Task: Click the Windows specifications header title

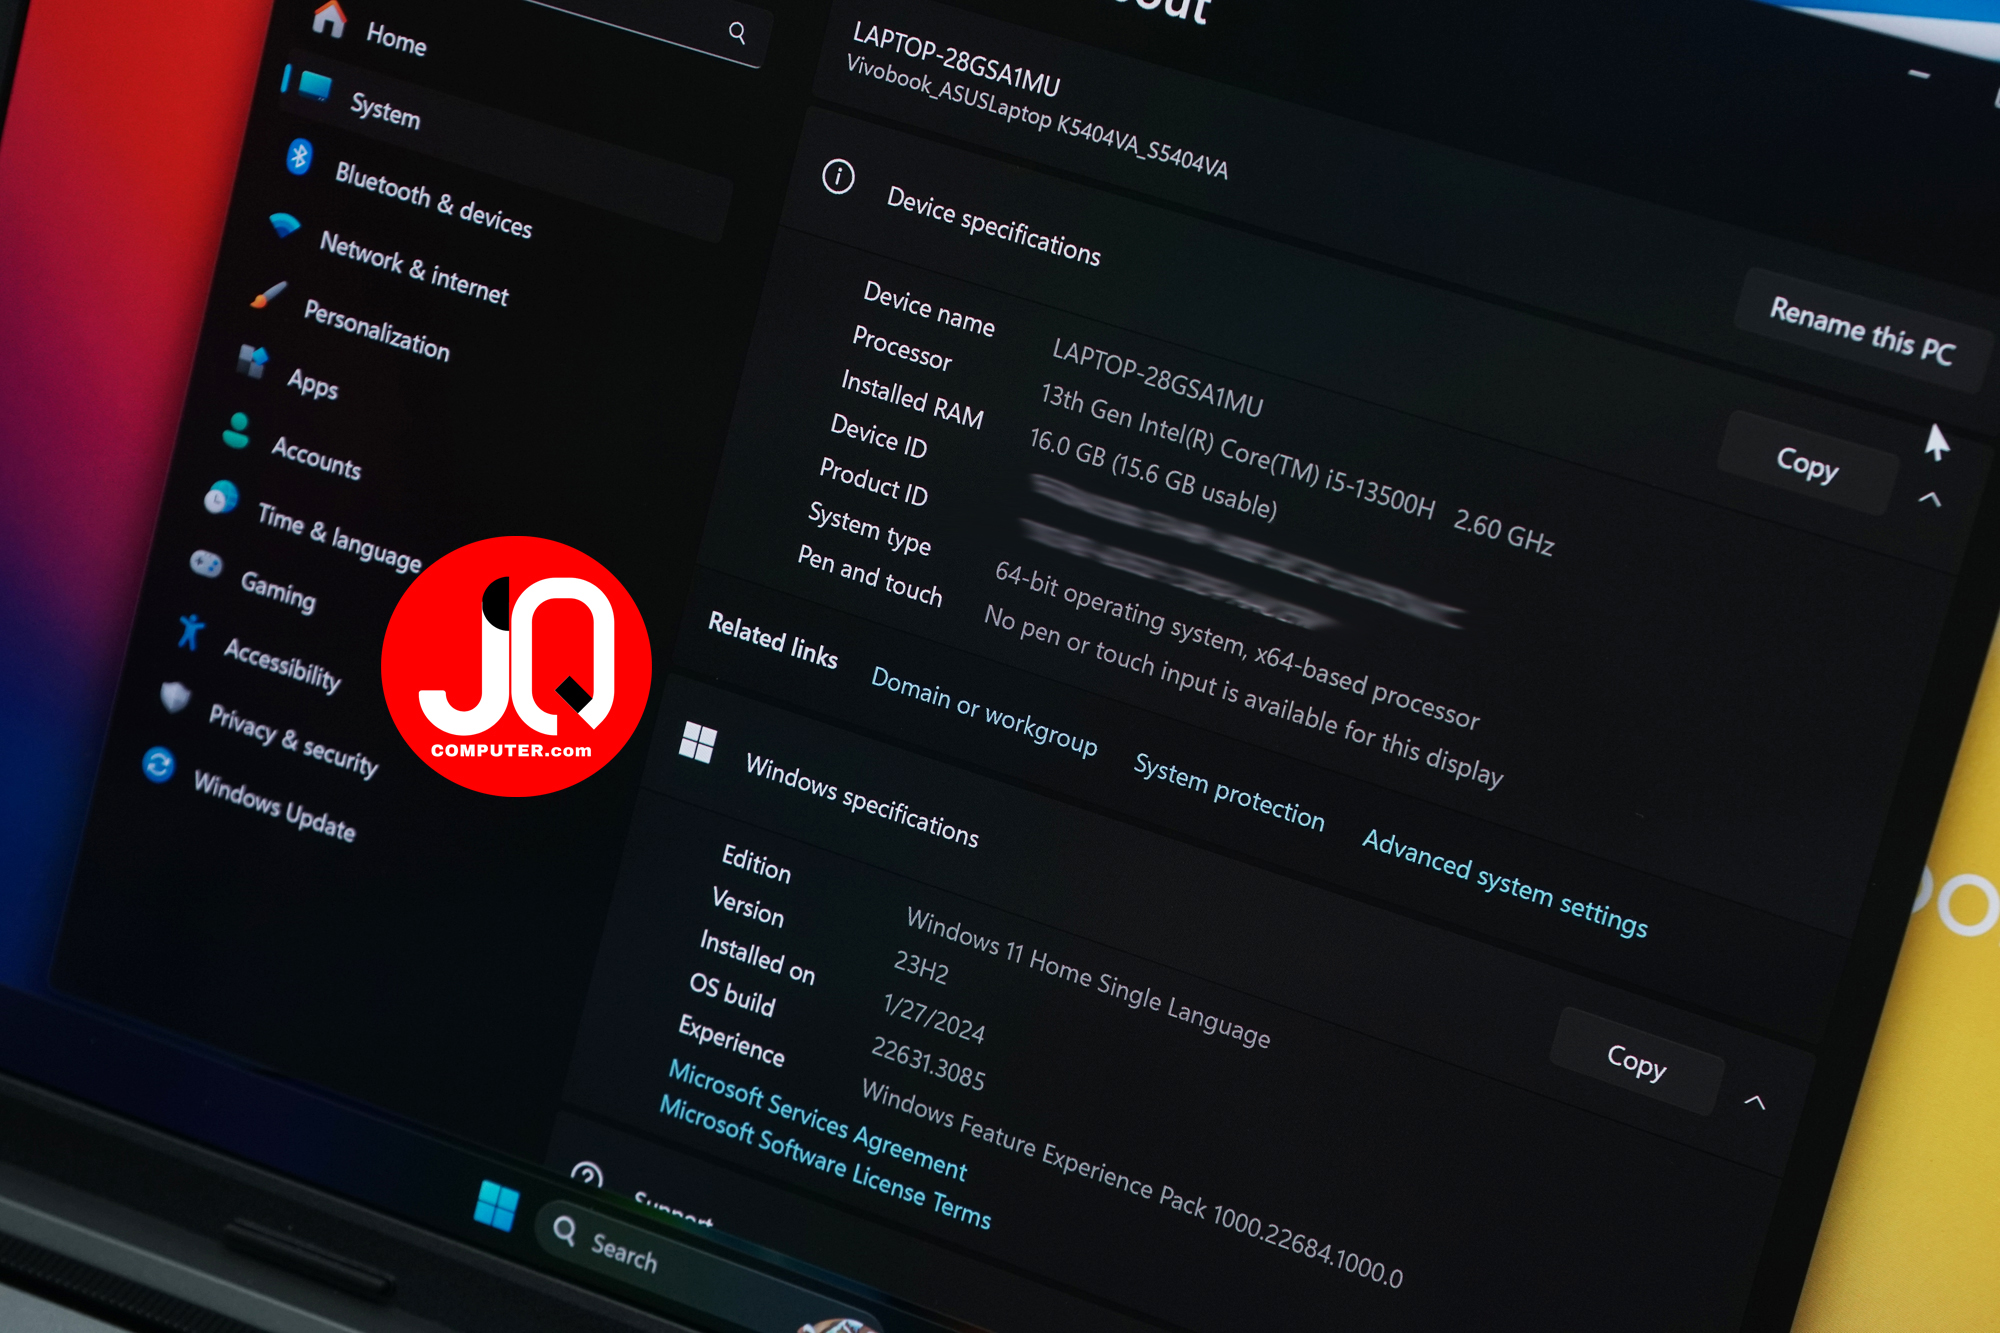Action: click(862, 801)
